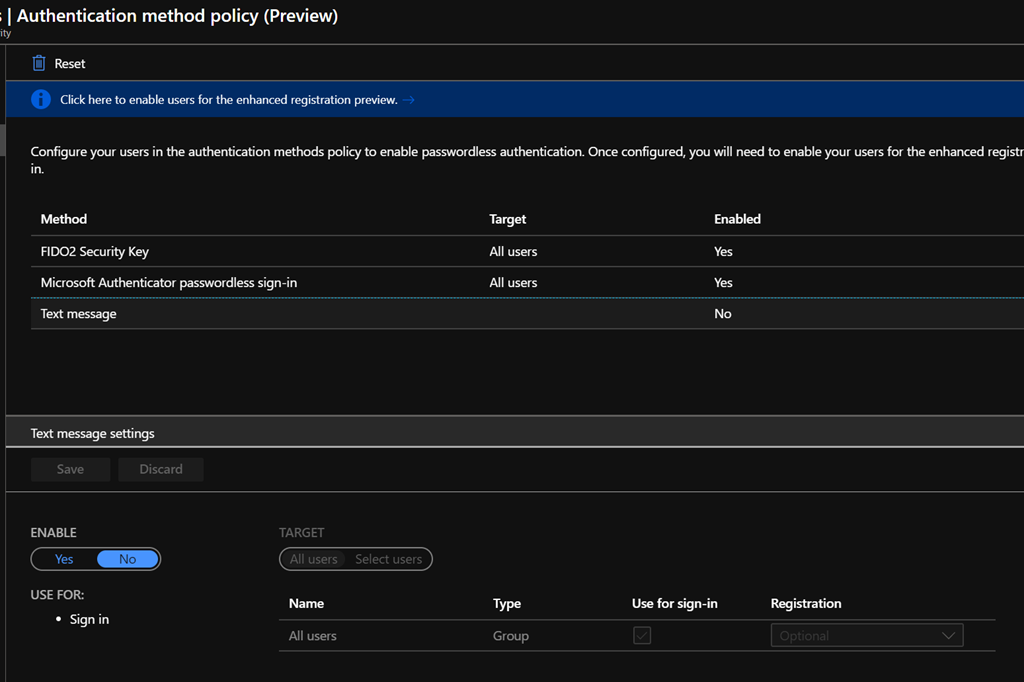Select Microsoft Authenticator passwordless sign-in row

click(x=168, y=283)
